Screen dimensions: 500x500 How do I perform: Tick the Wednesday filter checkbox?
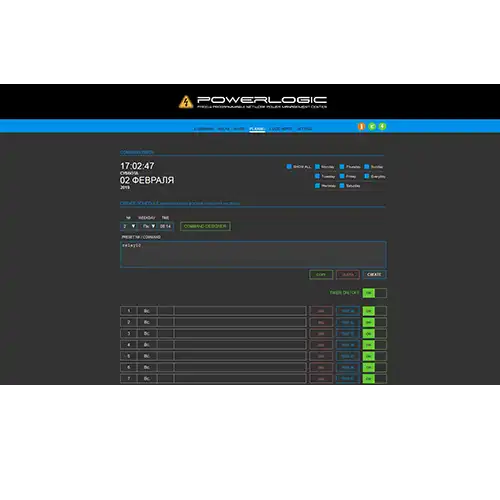(x=317, y=185)
